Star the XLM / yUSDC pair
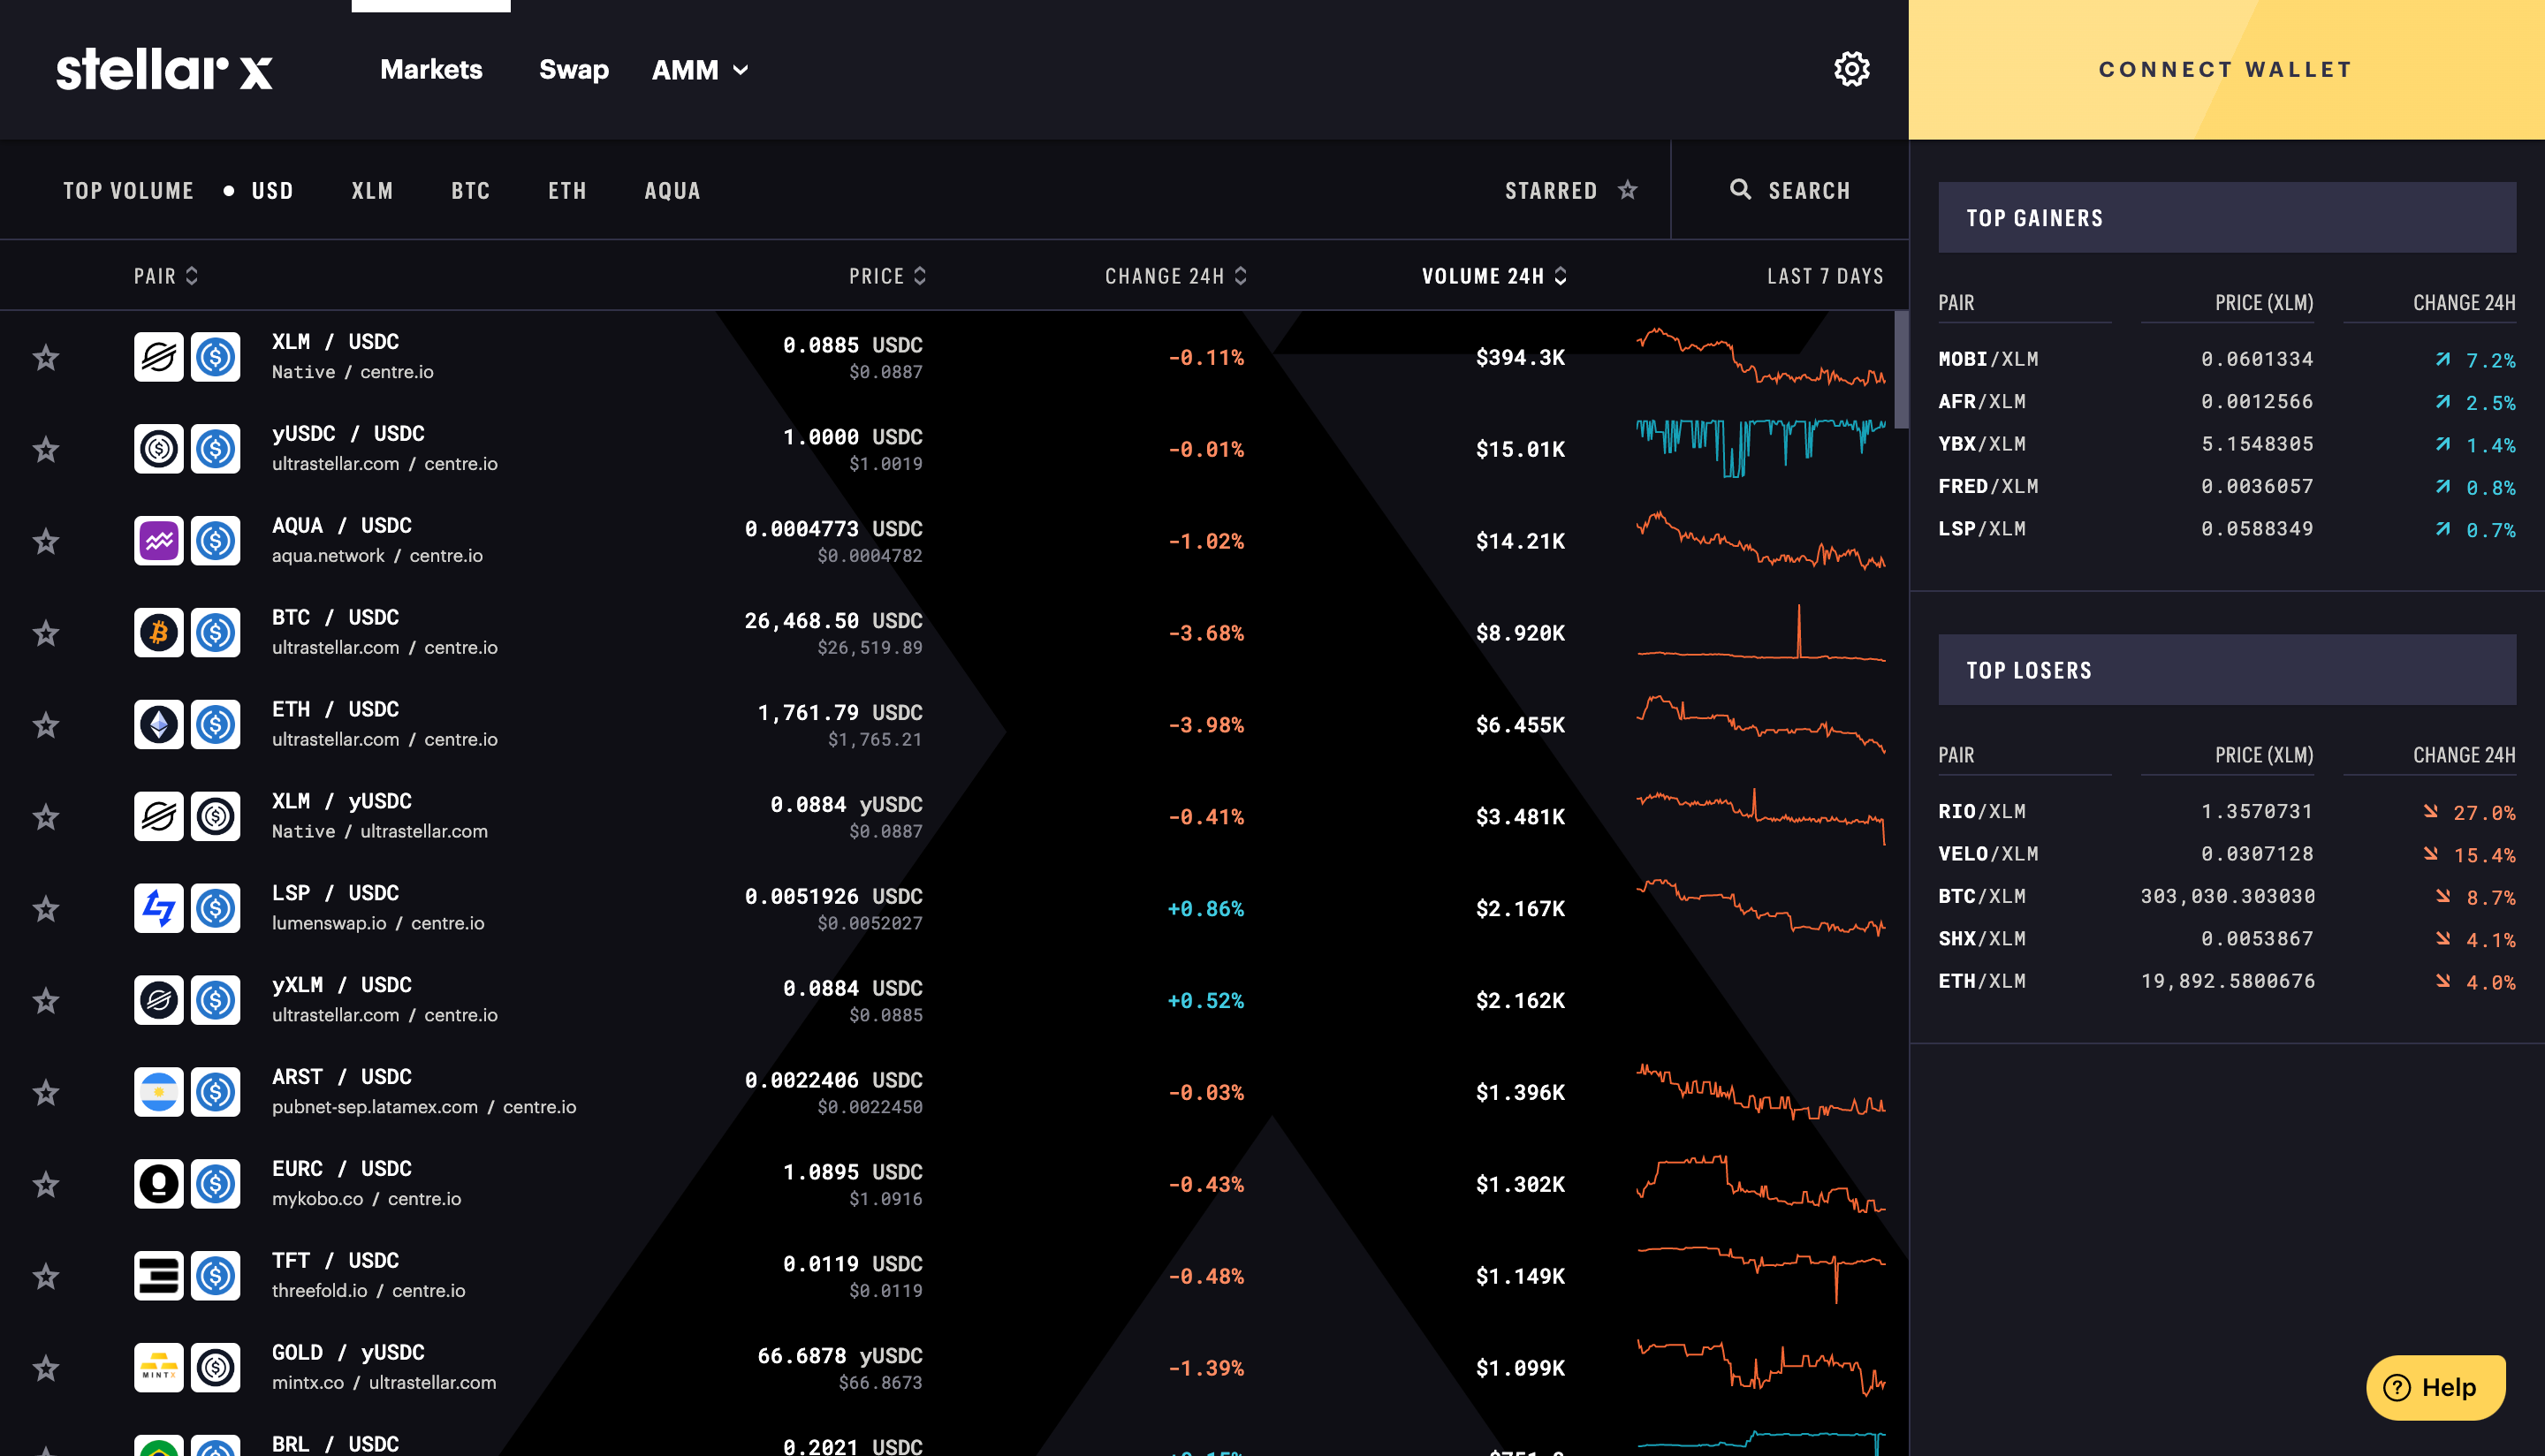 coord(46,817)
